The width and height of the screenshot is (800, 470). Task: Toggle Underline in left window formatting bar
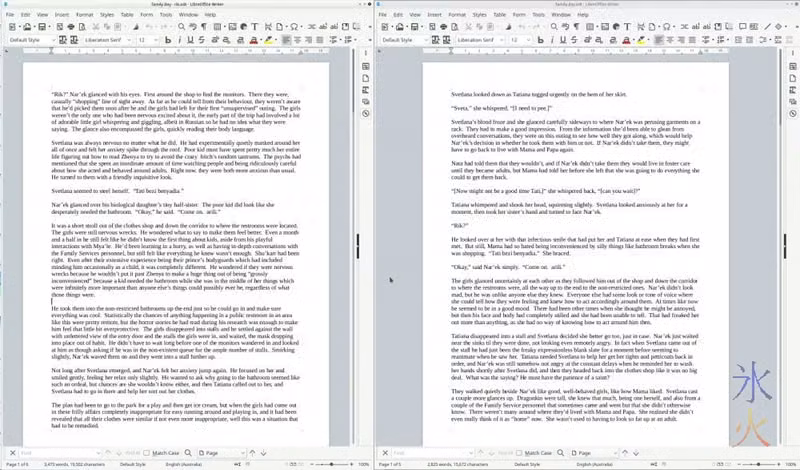click(190, 40)
